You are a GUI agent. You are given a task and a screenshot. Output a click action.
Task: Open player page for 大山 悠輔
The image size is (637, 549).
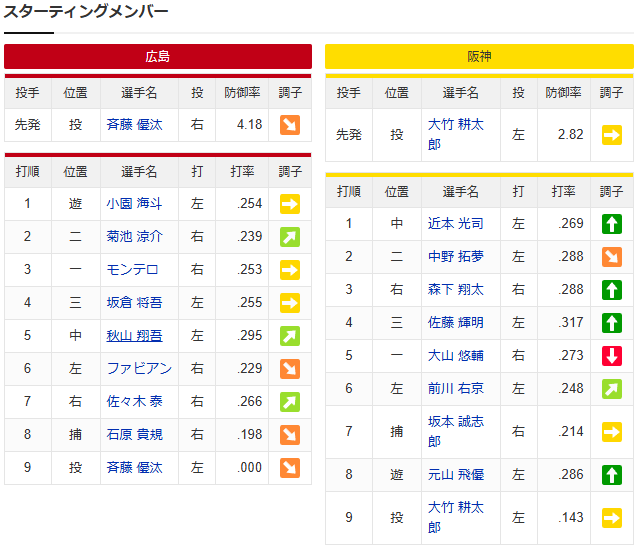click(456, 356)
